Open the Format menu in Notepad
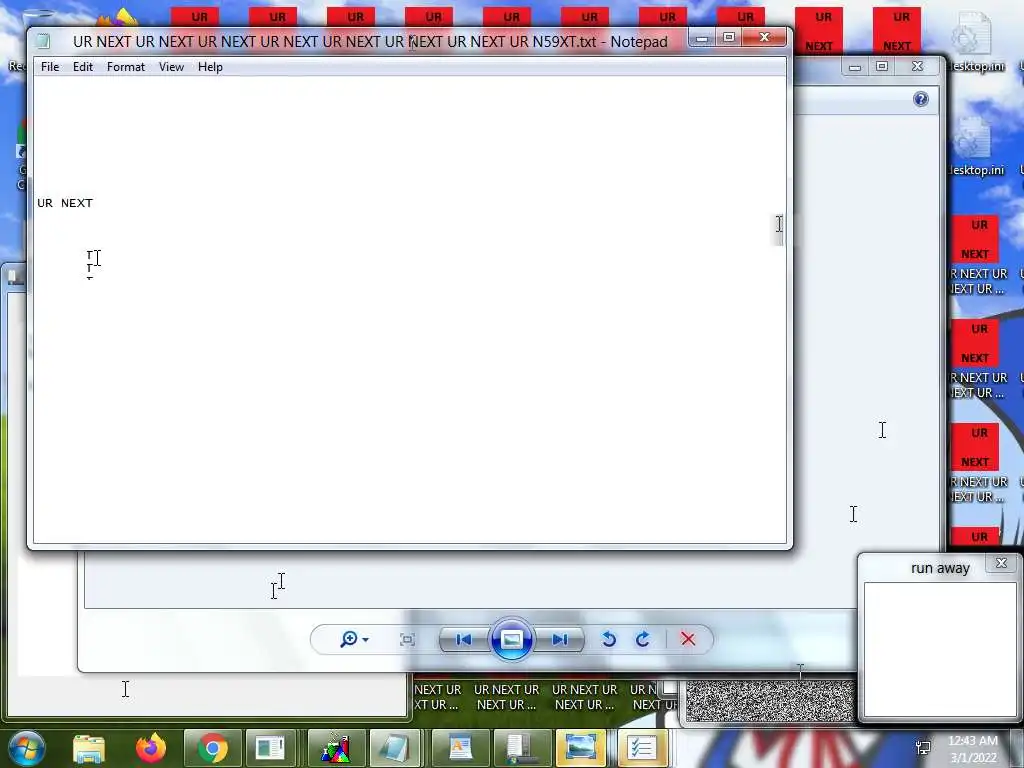The width and height of the screenshot is (1024, 768). click(125, 67)
